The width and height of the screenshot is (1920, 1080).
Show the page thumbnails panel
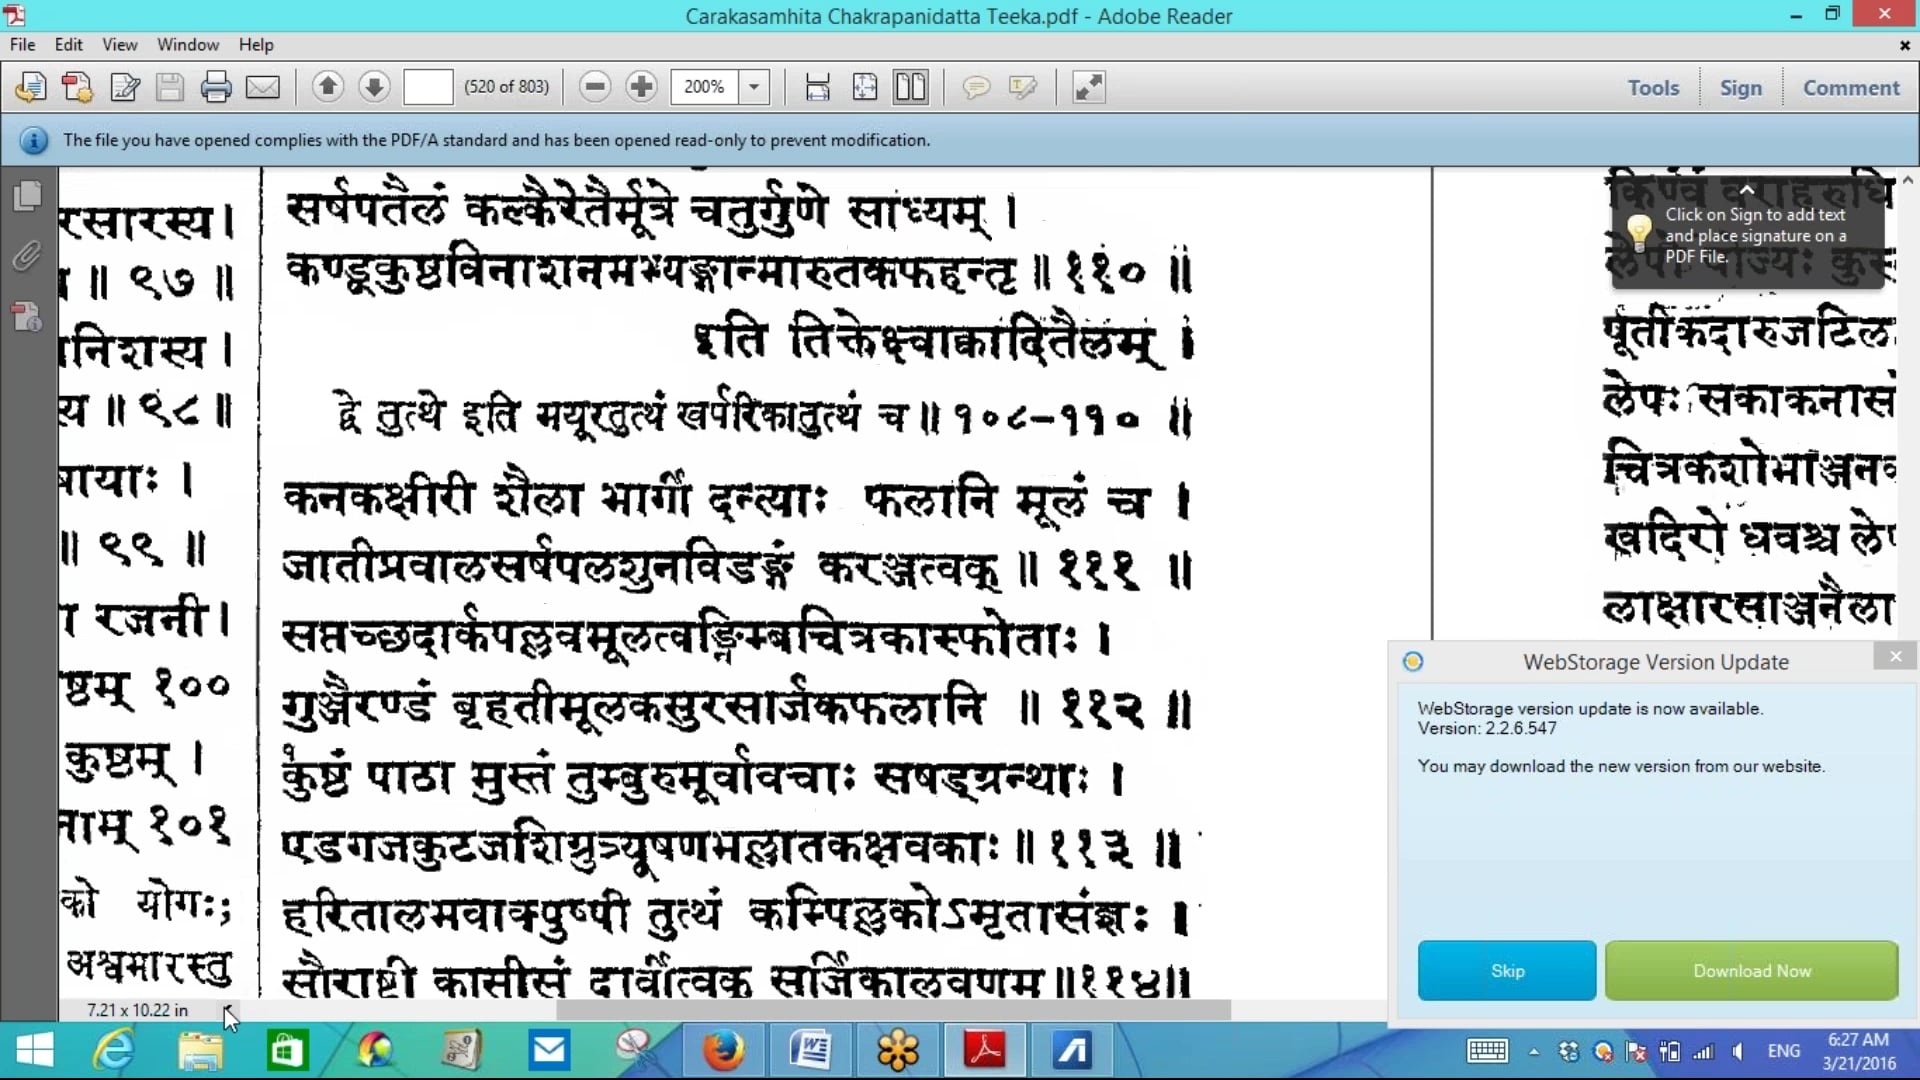[28, 195]
